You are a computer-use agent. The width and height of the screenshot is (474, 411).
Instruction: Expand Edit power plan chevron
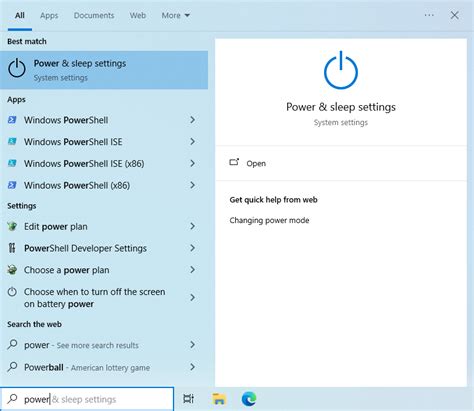pos(193,226)
